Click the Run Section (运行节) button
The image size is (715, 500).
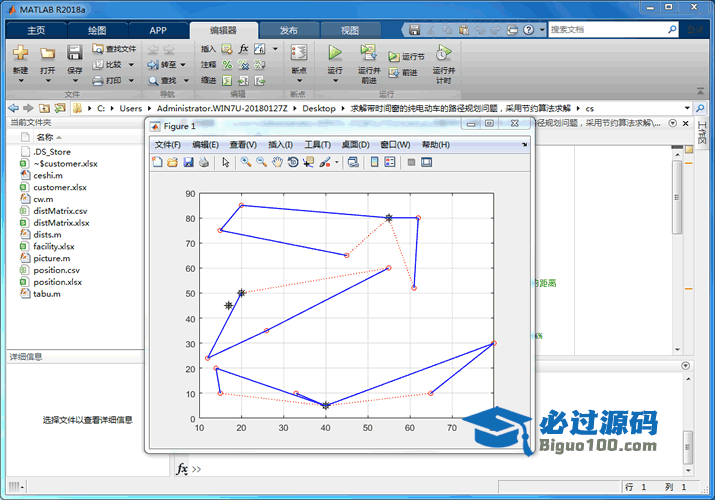(406, 57)
